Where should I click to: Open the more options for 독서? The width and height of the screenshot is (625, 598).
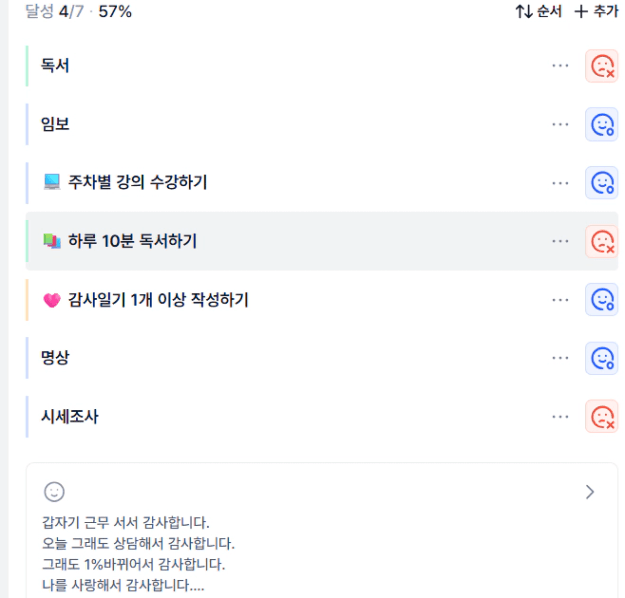560,66
